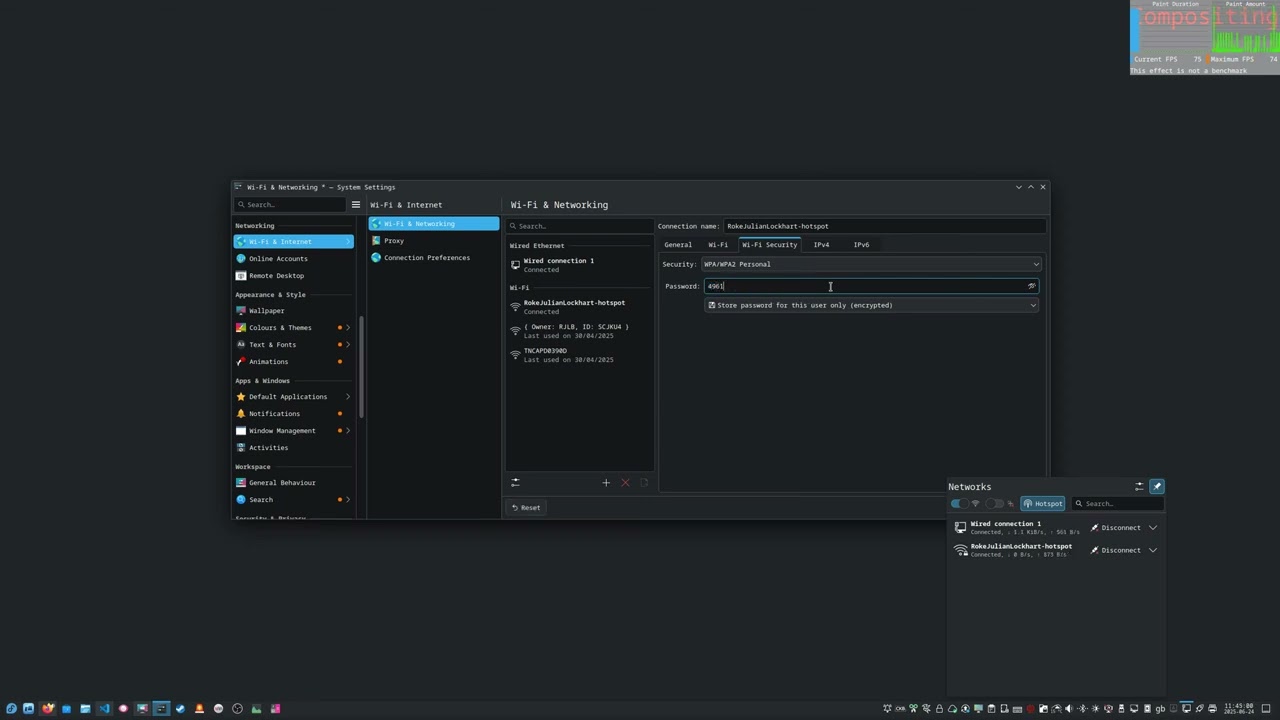
Task: Select RokeJulianLockhart-hotspot in connection list
Action: point(580,307)
